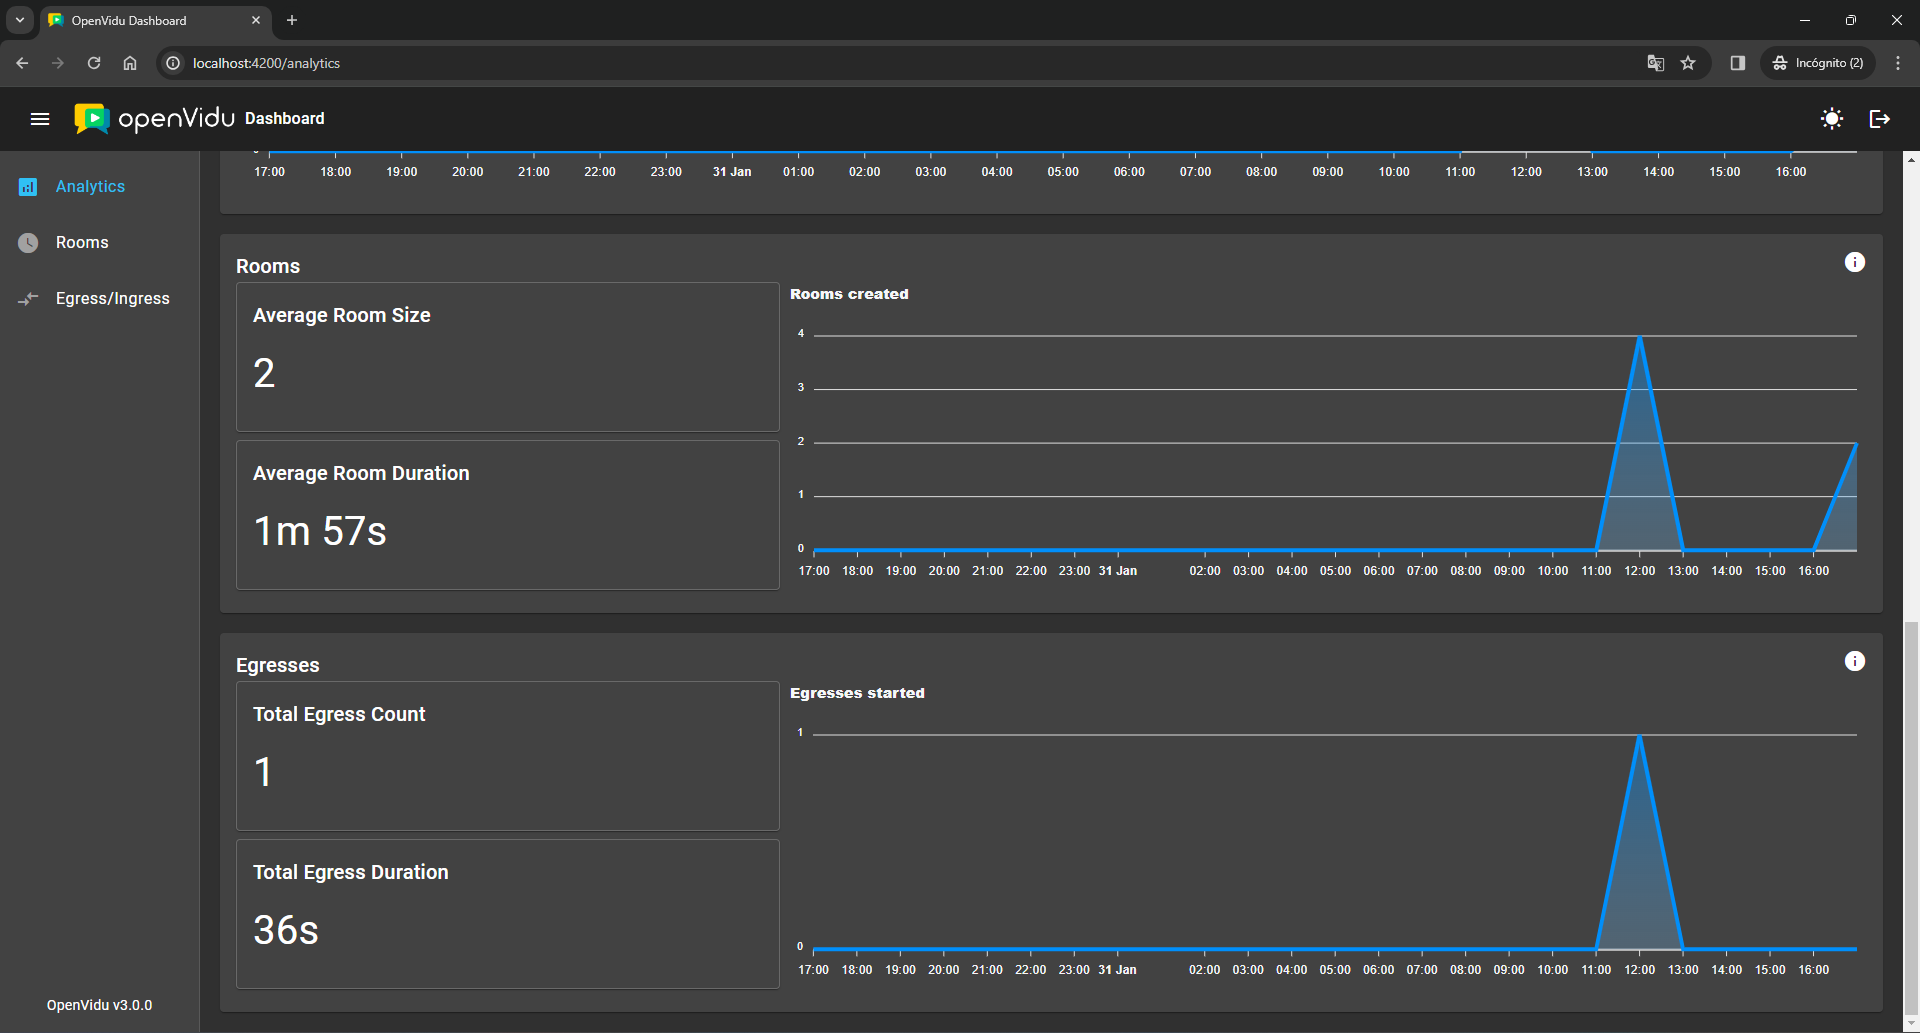This screenshot has width=1920, height=1033.
Task: Click the Rooms section info icon
Action: pos(1854,262)
